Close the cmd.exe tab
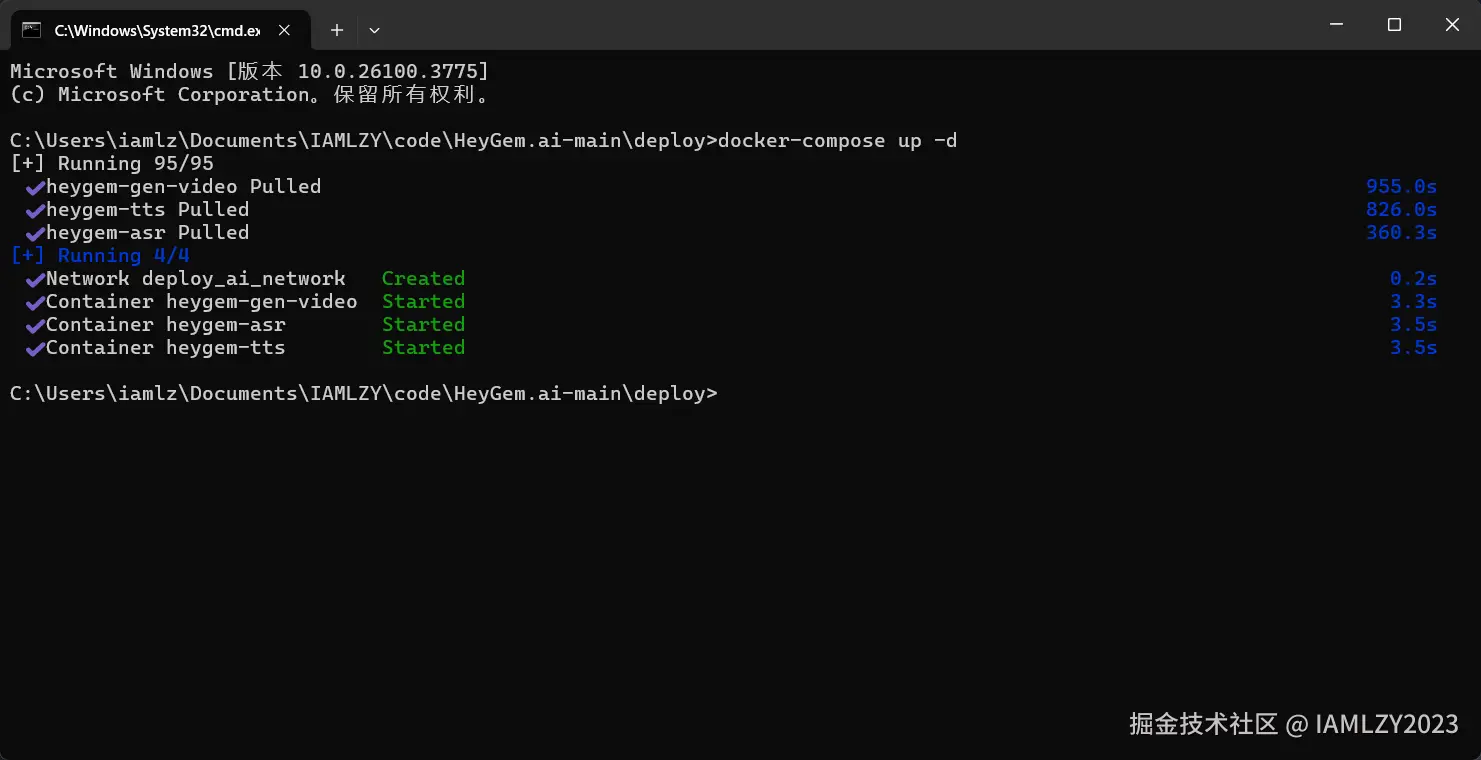The image size is (1481, 760). (284, 30)
